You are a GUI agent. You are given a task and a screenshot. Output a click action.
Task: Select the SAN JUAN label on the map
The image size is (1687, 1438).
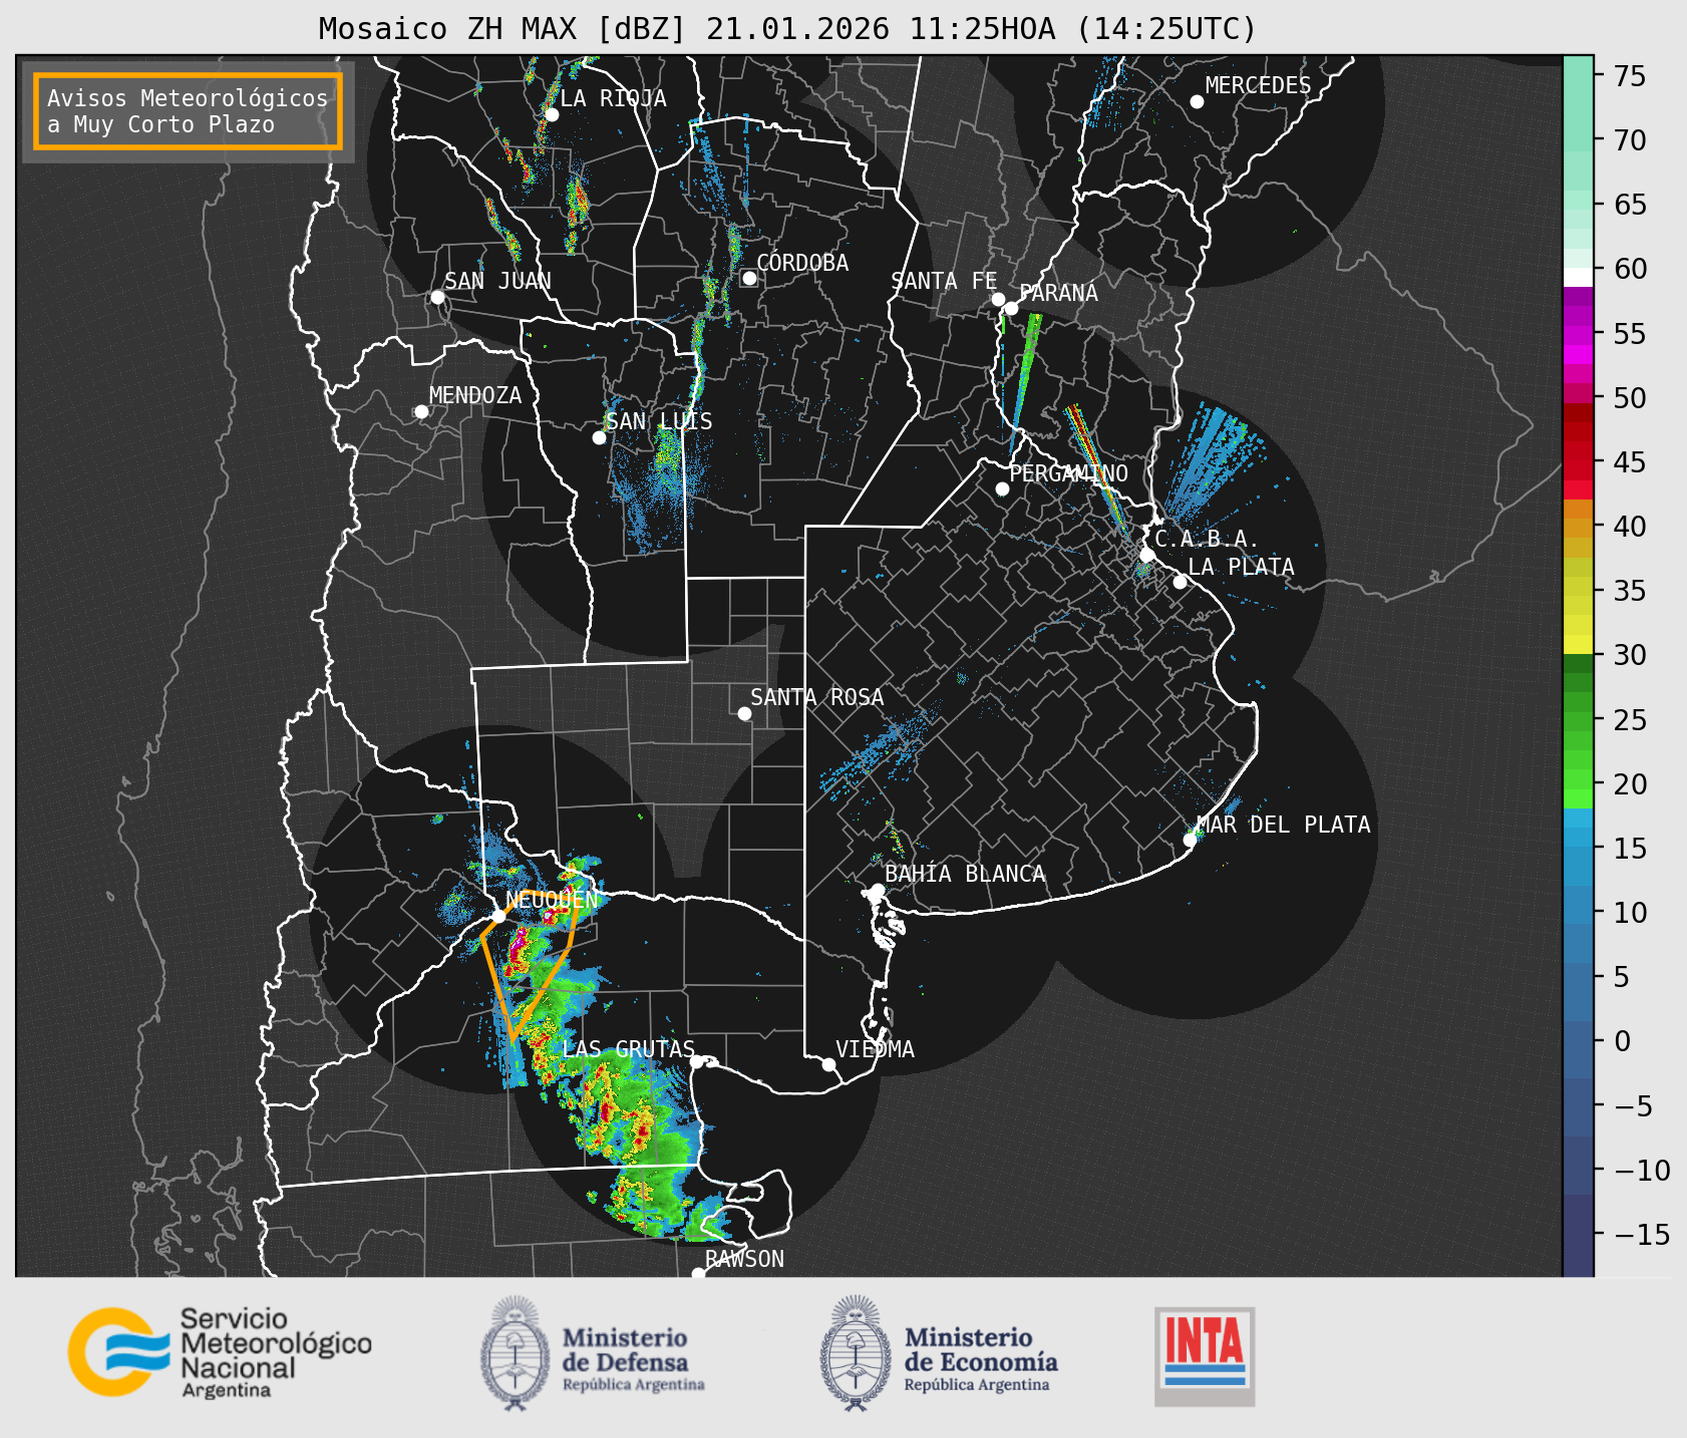pyautogui.click(x=497, y=281)
